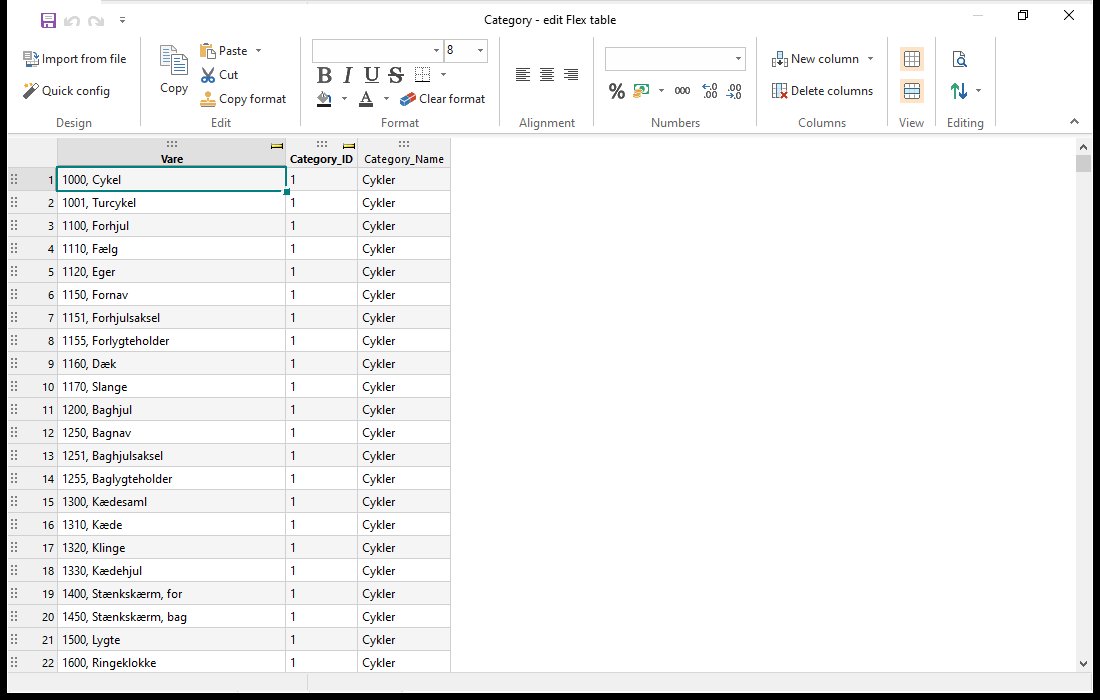Expand the font color dropdown arrow

pos(387,99)
